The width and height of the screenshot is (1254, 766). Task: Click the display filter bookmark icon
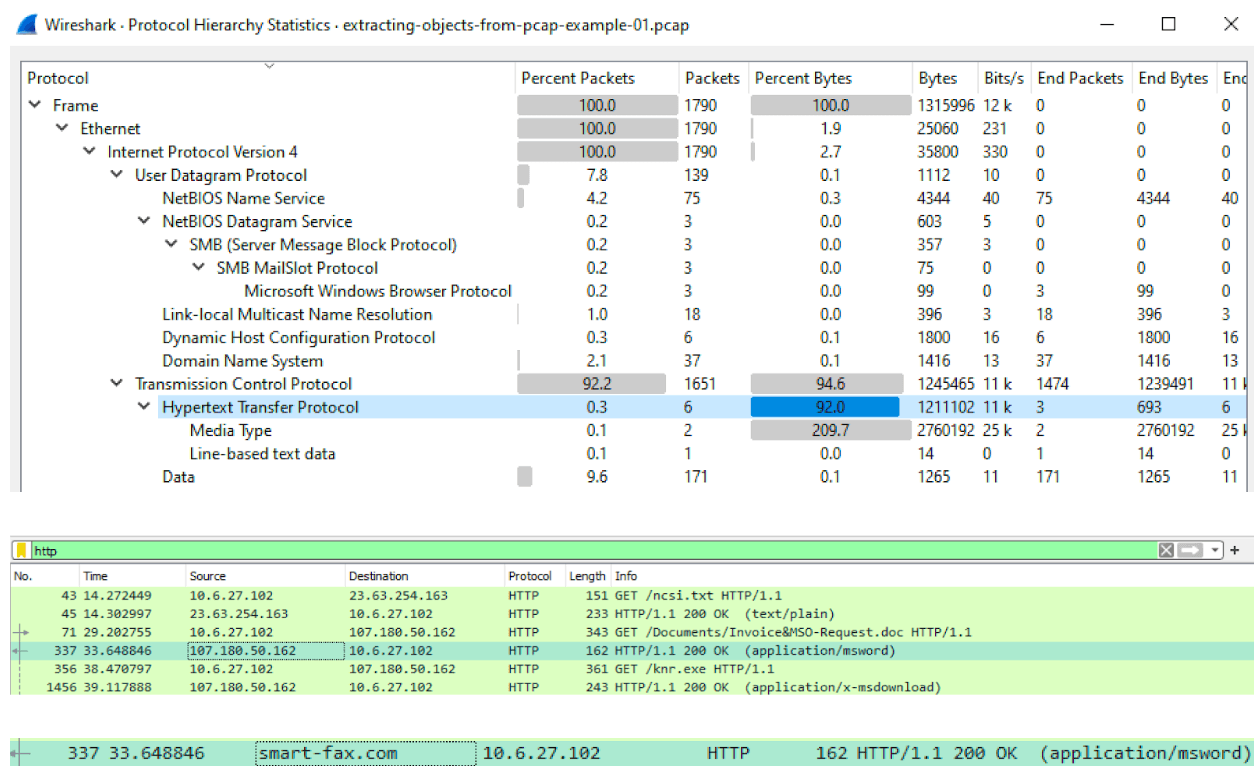[21, 550]
